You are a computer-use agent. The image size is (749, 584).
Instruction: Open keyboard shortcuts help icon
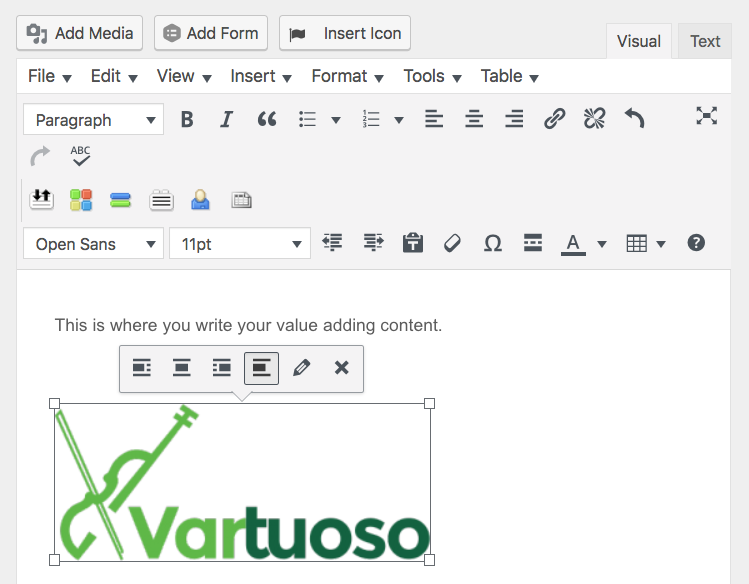696,243
